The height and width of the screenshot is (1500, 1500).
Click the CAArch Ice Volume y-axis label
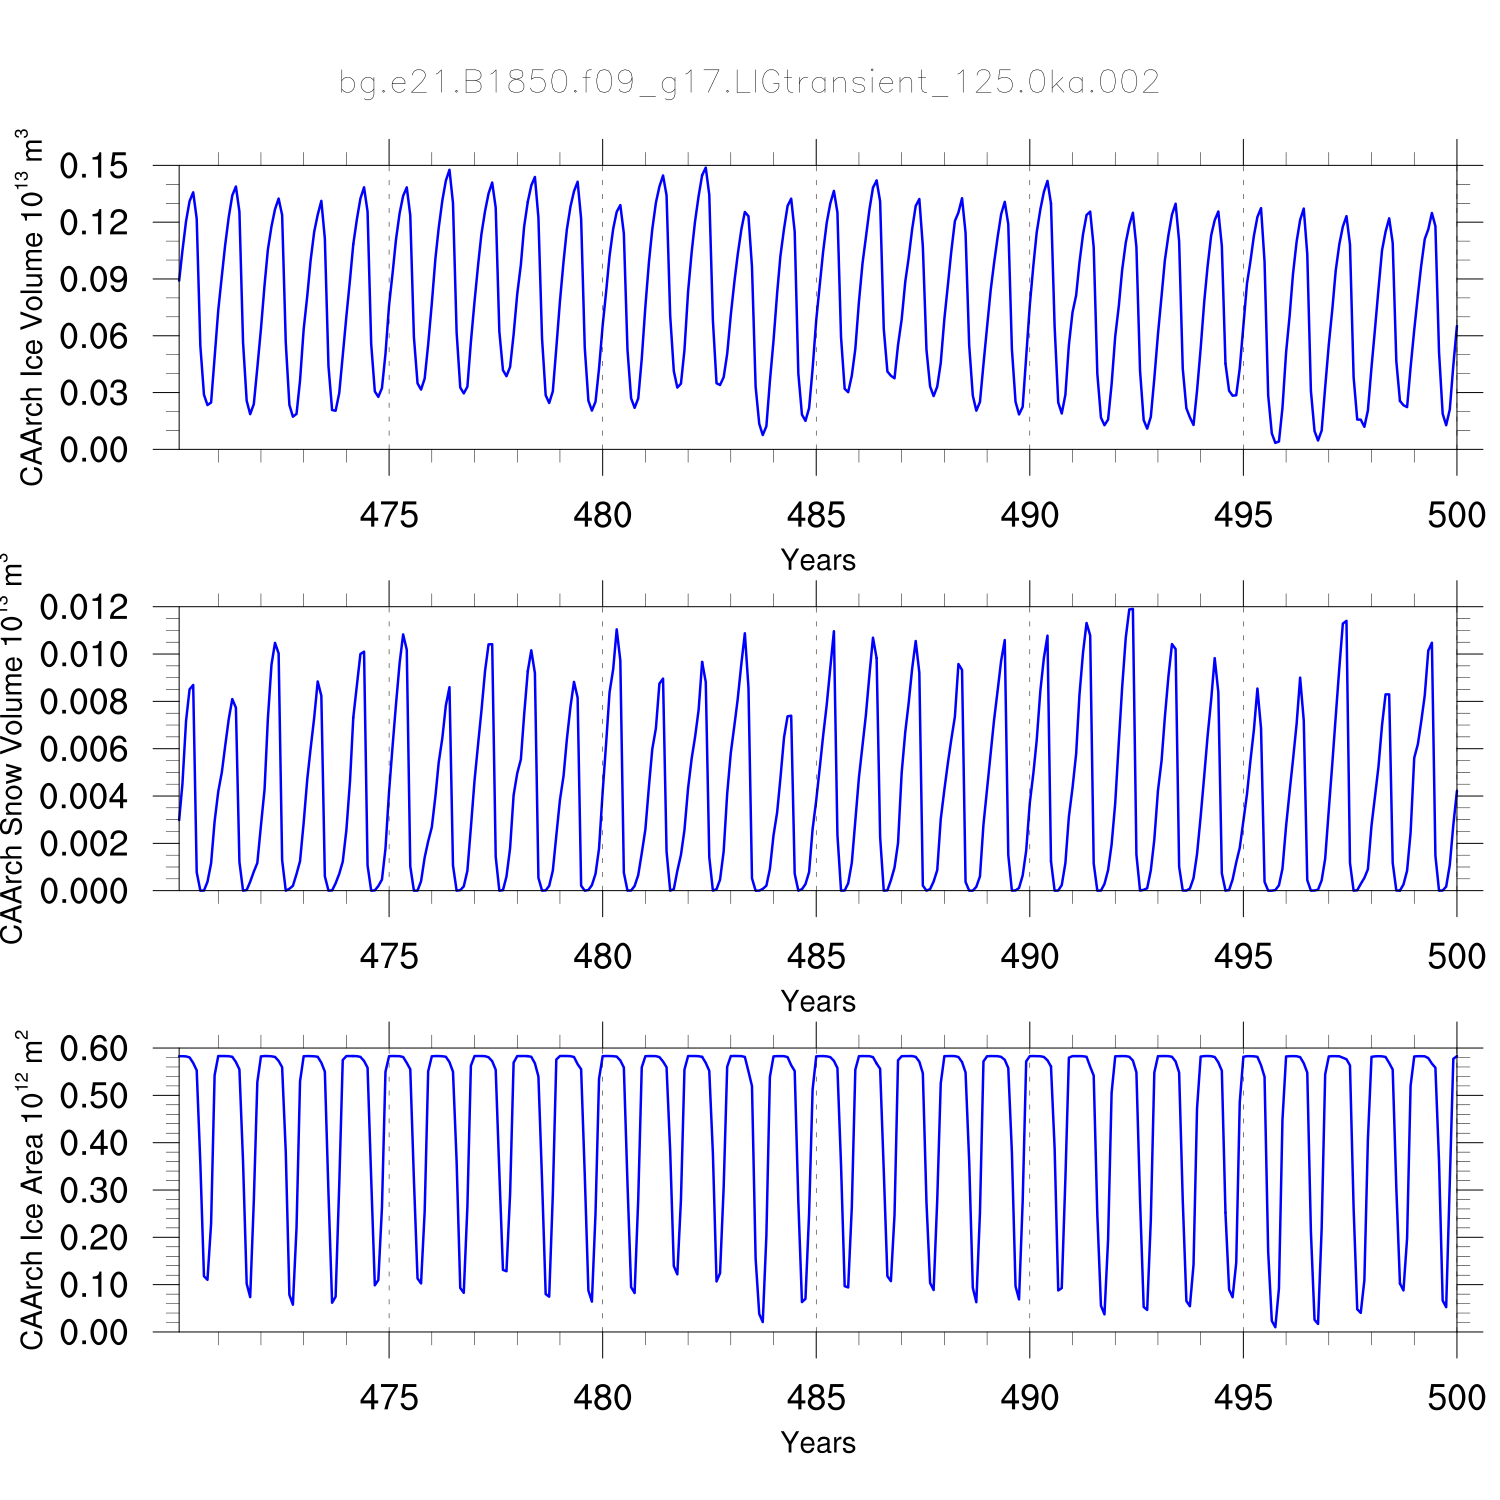pyautogui.click(x=32, y=308)
